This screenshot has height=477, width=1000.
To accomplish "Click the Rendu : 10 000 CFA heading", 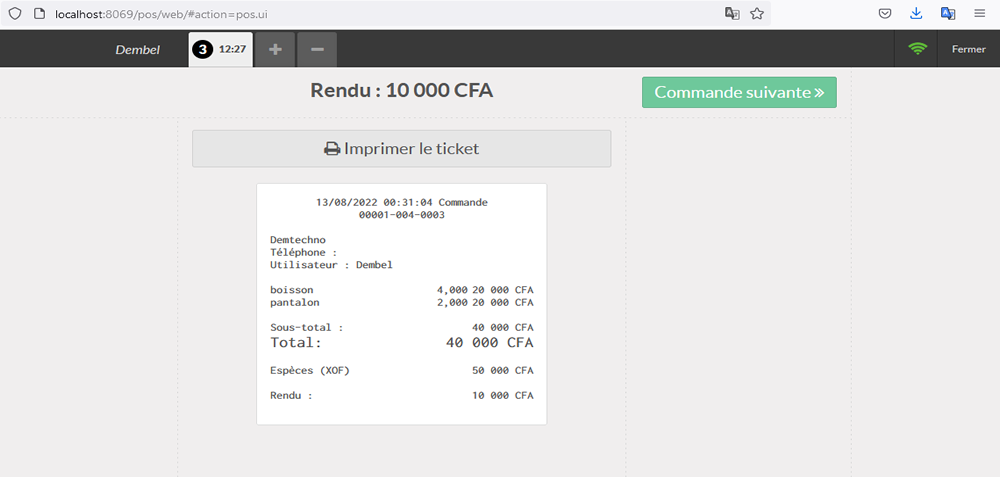I will click(x=401, y=90).
